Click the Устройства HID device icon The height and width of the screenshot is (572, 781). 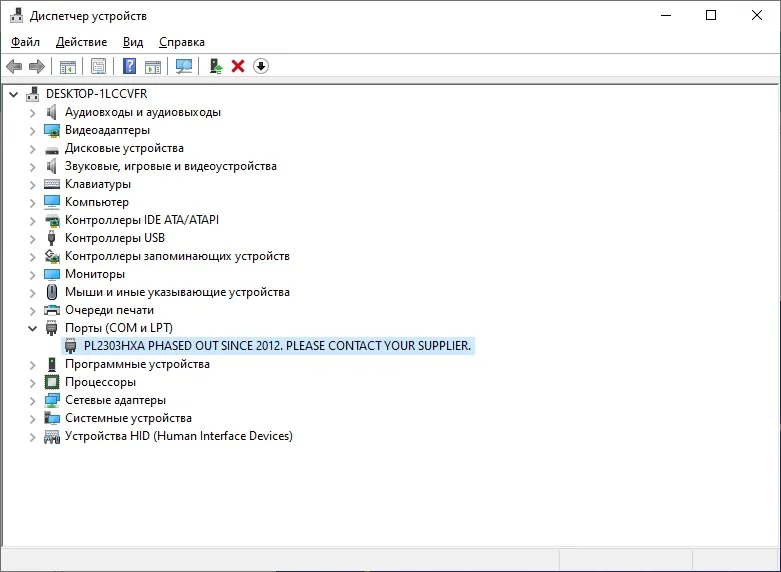[x=52, y=437]
